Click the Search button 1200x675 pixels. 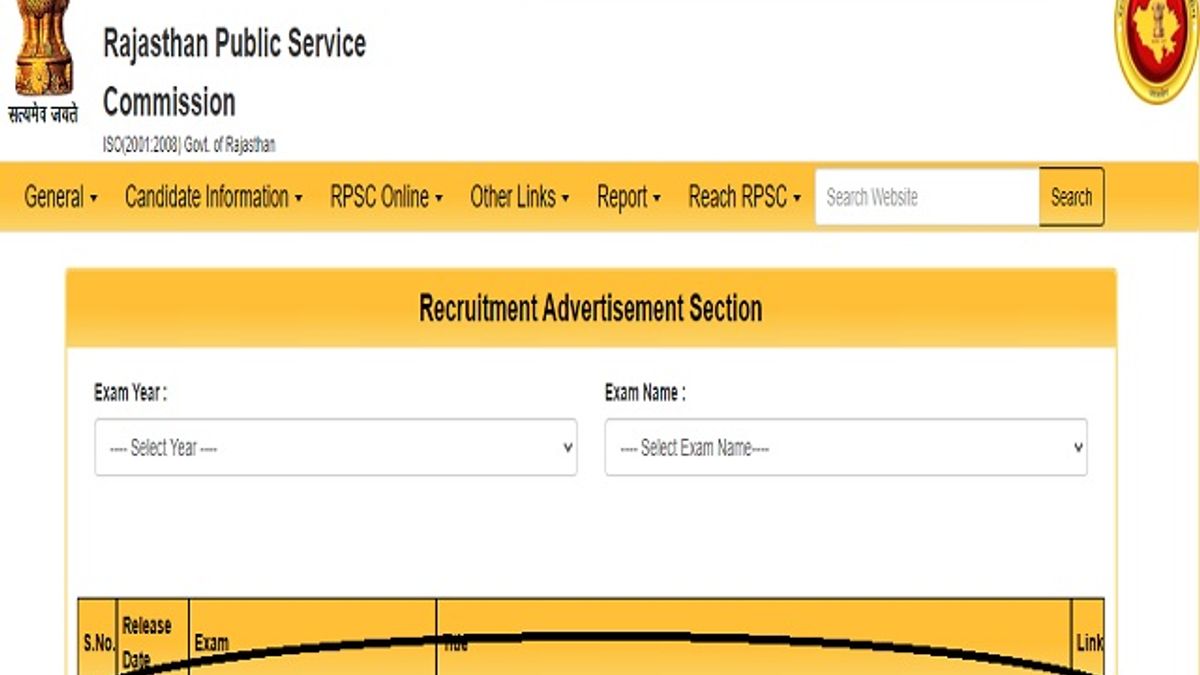click(x=1072, y=197)
